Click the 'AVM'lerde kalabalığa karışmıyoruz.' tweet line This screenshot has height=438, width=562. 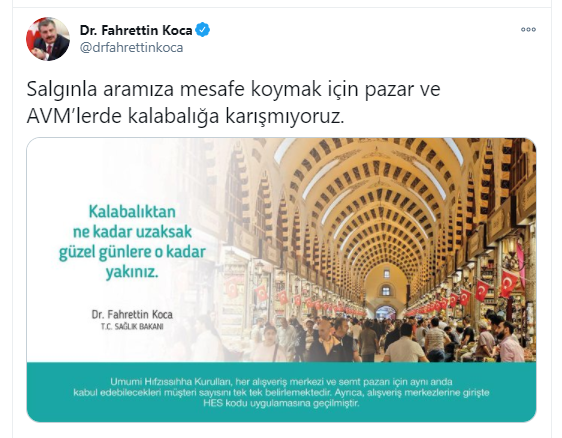pos(185,116)
